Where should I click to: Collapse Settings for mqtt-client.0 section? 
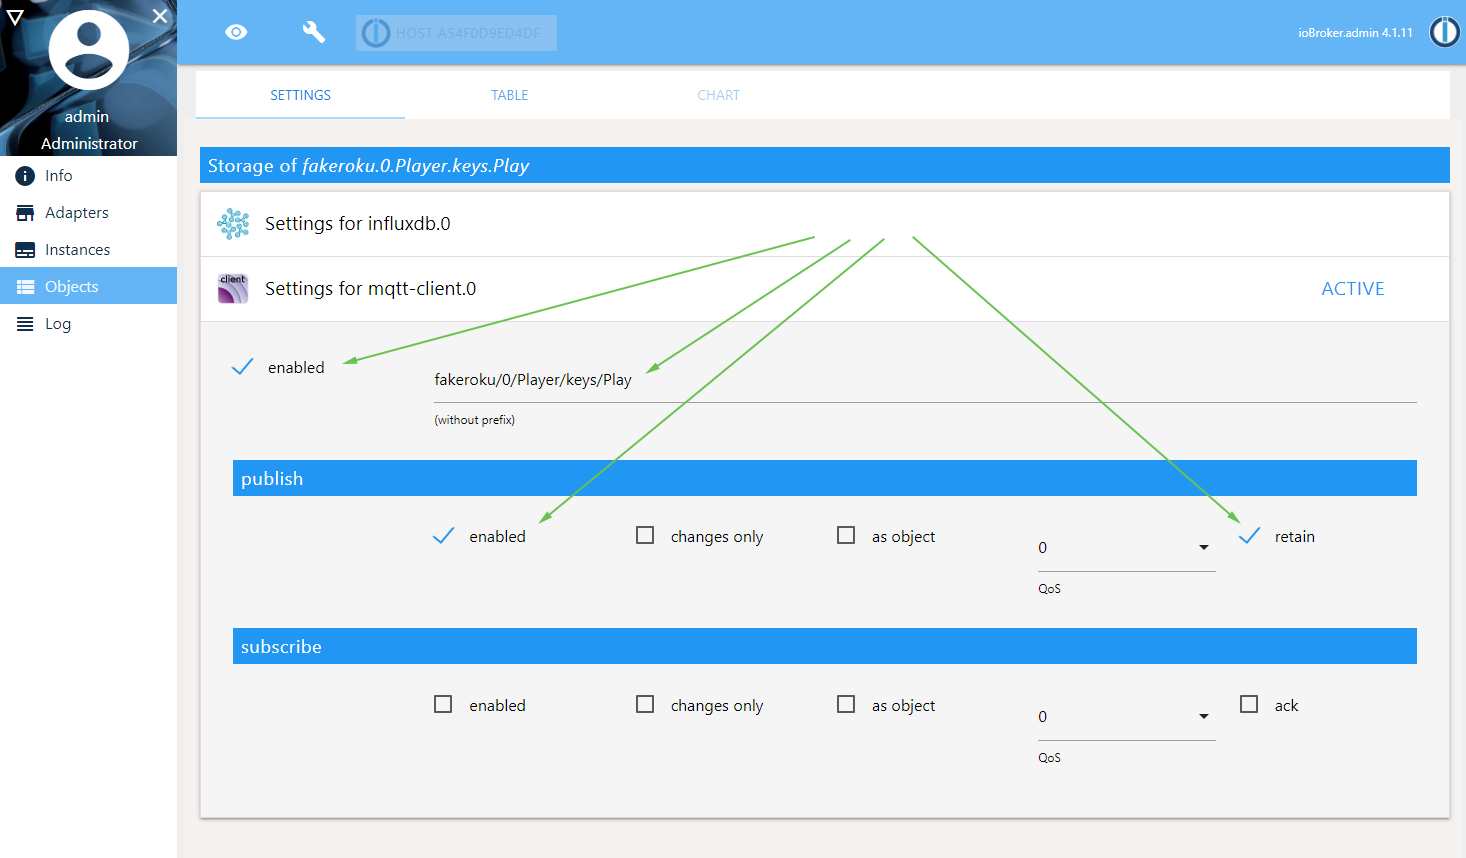pos(825,289)
